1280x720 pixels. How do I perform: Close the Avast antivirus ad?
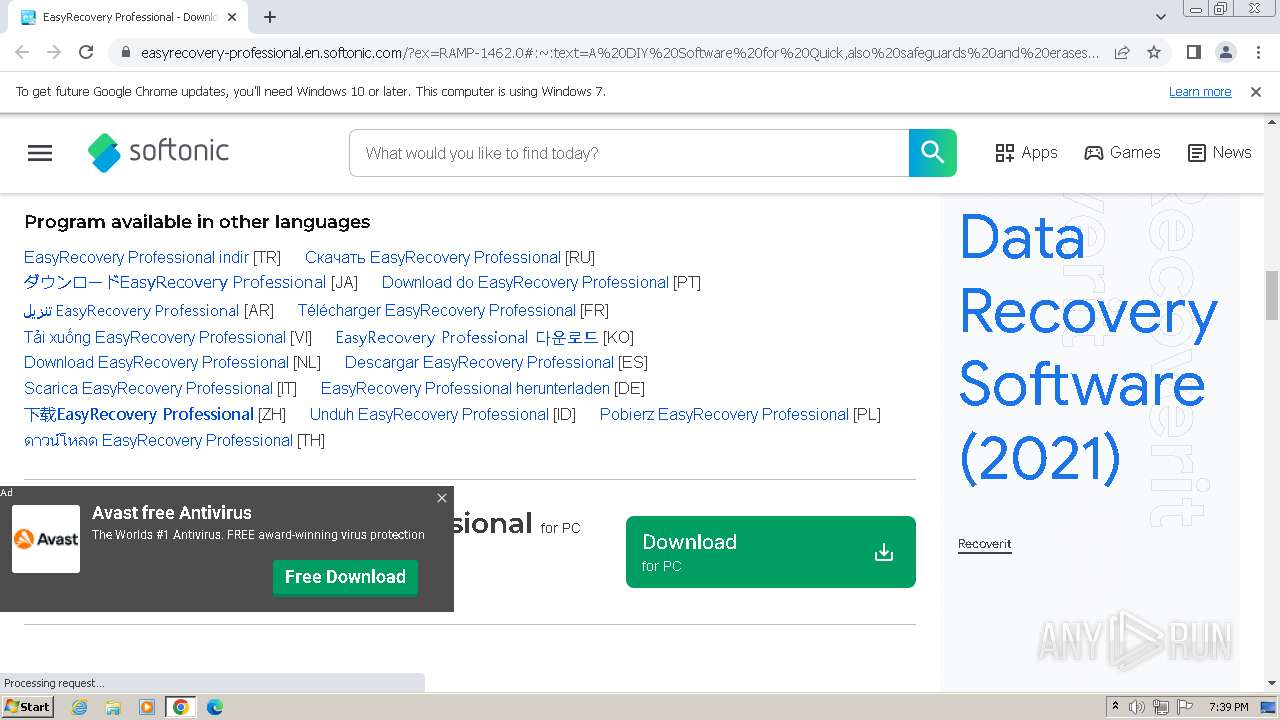point(442,498)
